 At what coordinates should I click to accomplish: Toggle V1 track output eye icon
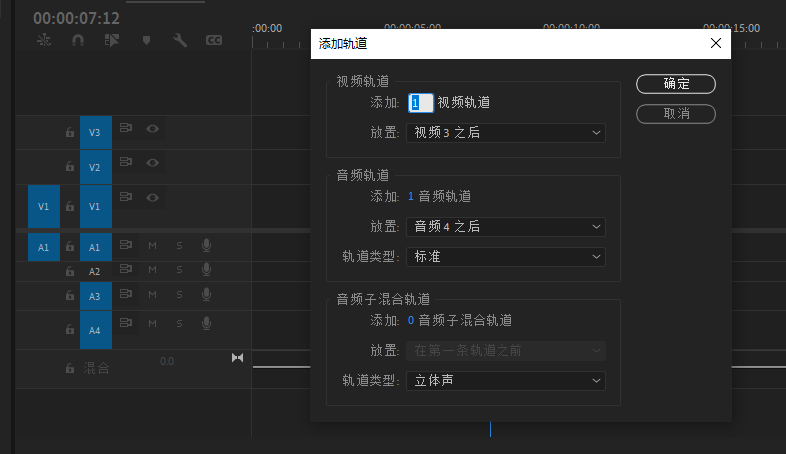(x=153, y=197)
